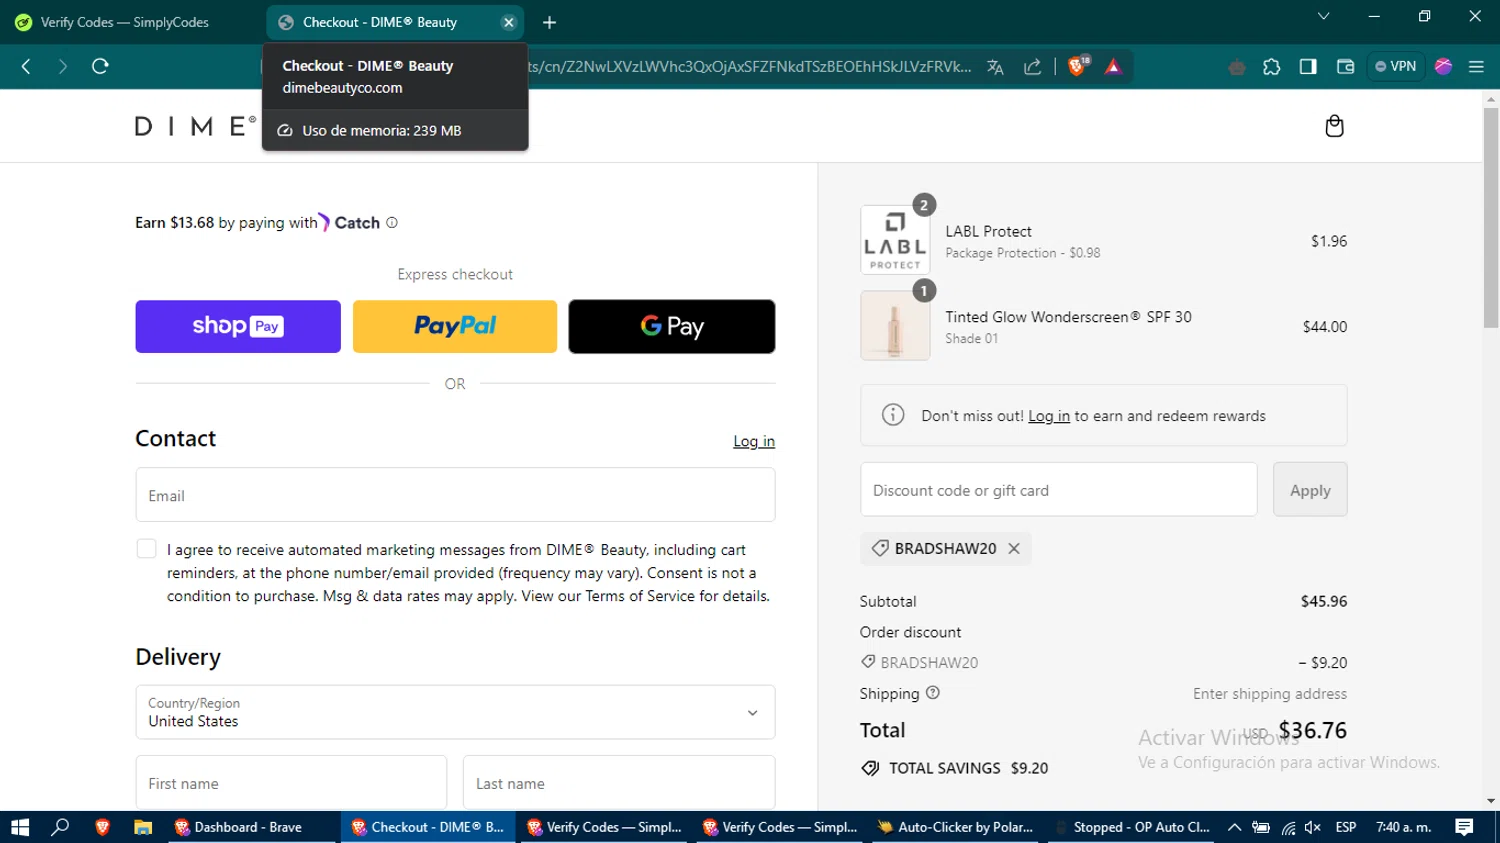This screenshot has width=1500, height=843.
Task: Expand the Country/Region dropdown
Action: 455,712
